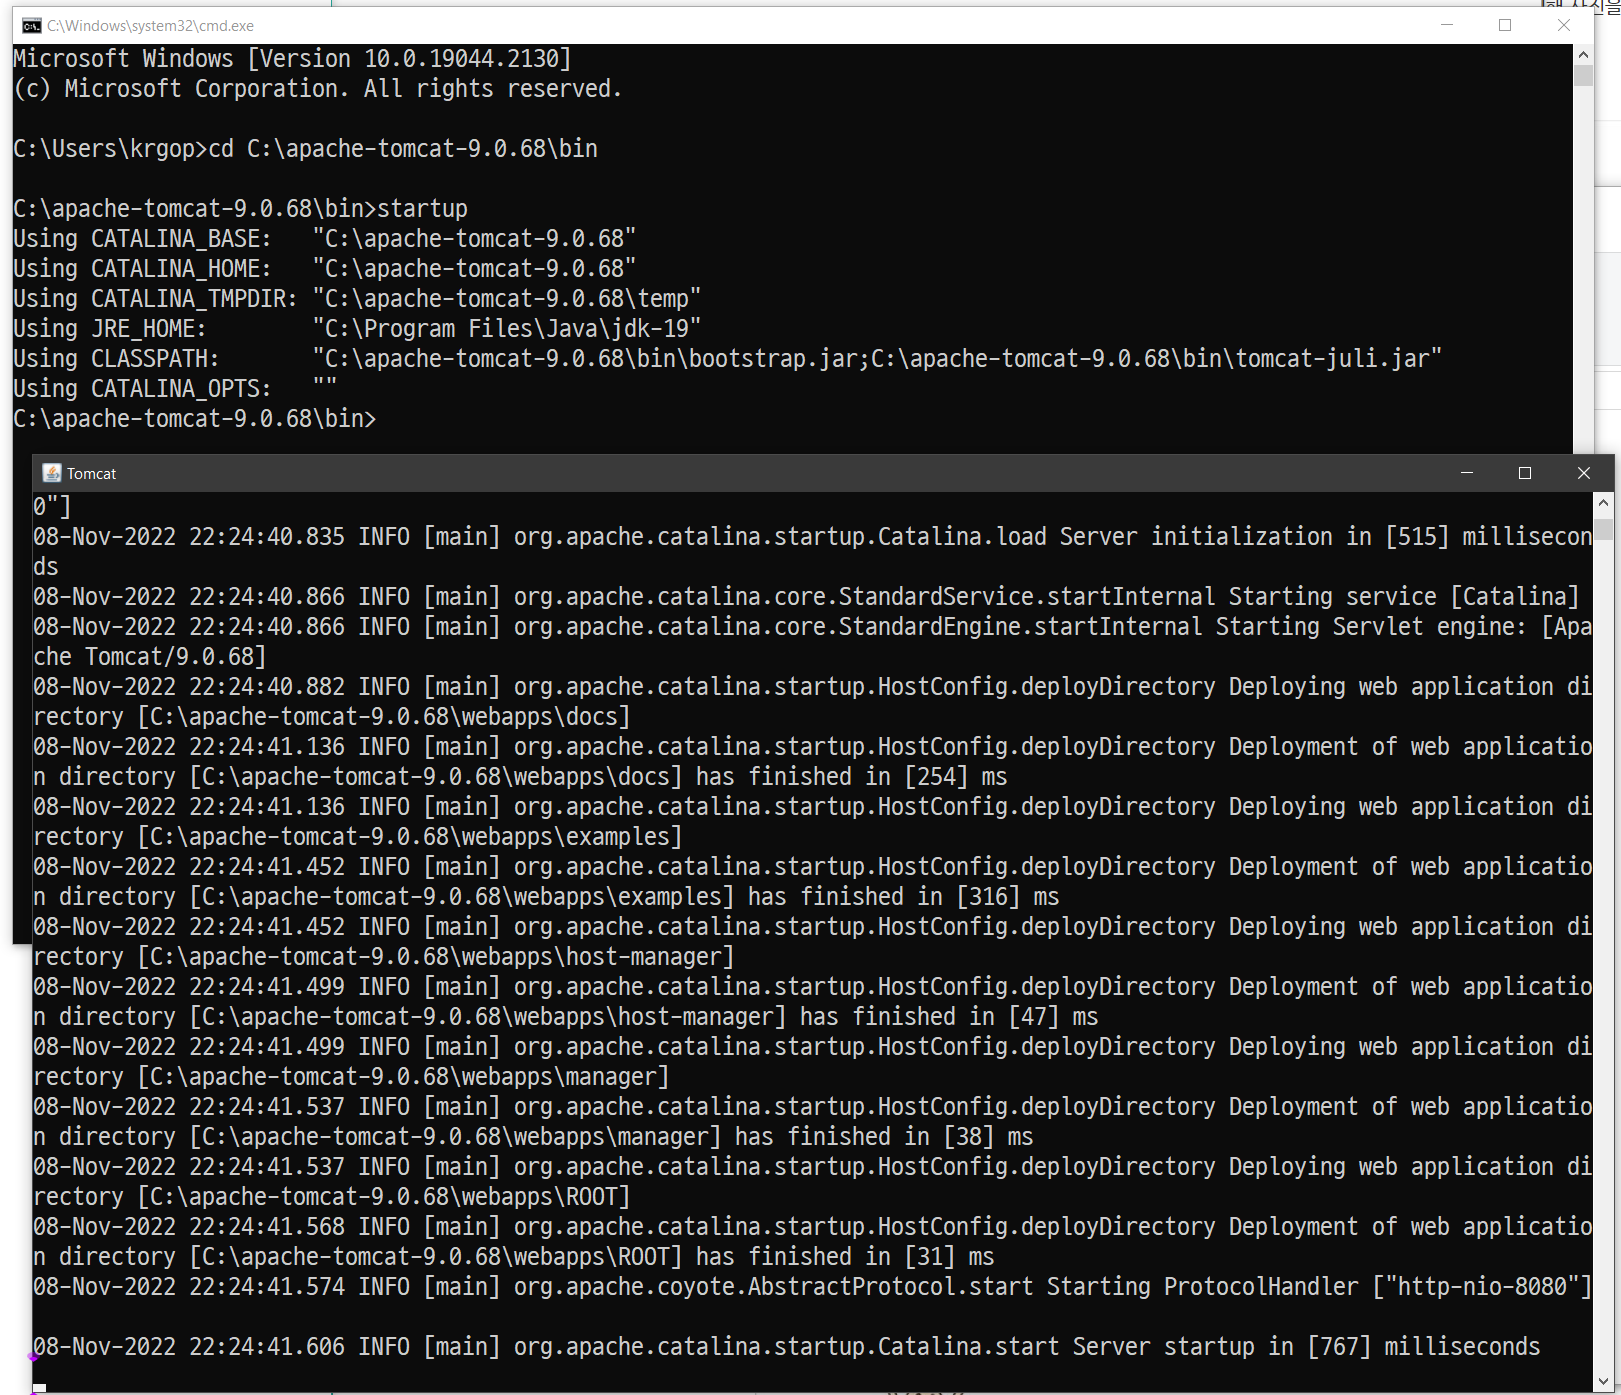The image size is (1621, 1395).
Task: Close the cmd.exe window
Action: tap(1564, 25)
